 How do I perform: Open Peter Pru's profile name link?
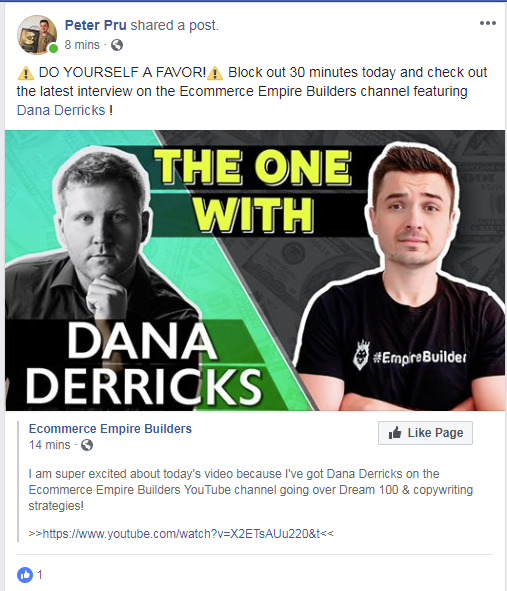[x=95, y=25]
